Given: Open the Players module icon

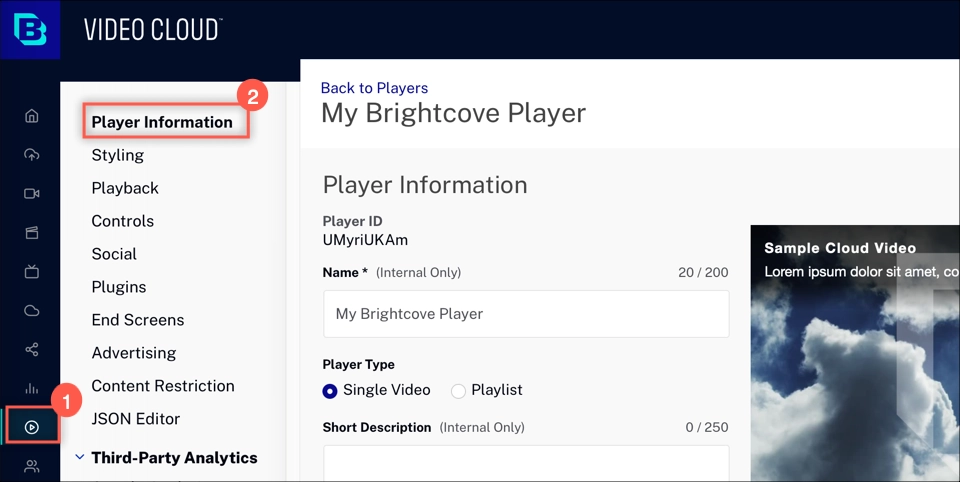Looking at the screenshot, I should [x=32, y=427].
